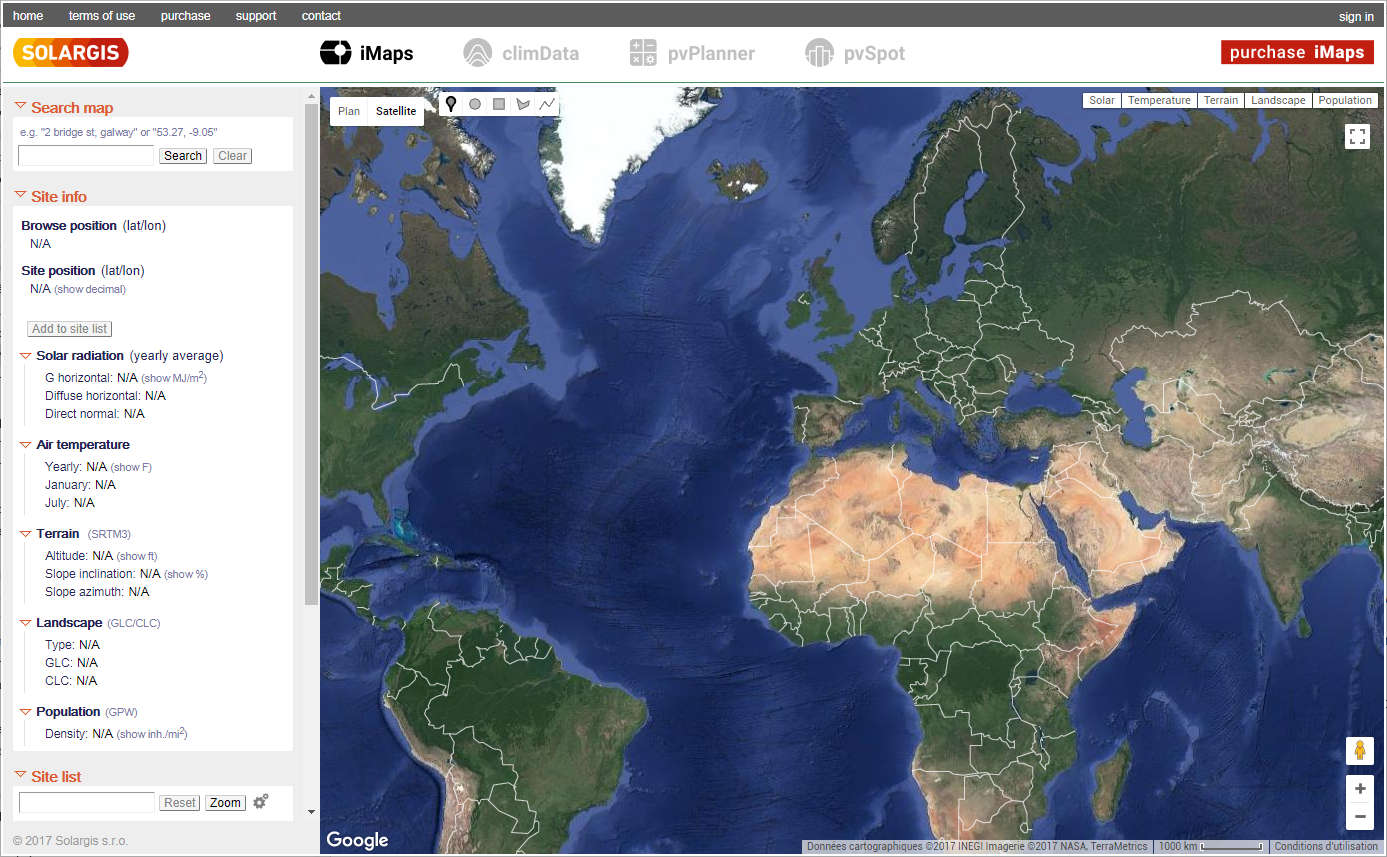Collapse the Site info section

20,195
